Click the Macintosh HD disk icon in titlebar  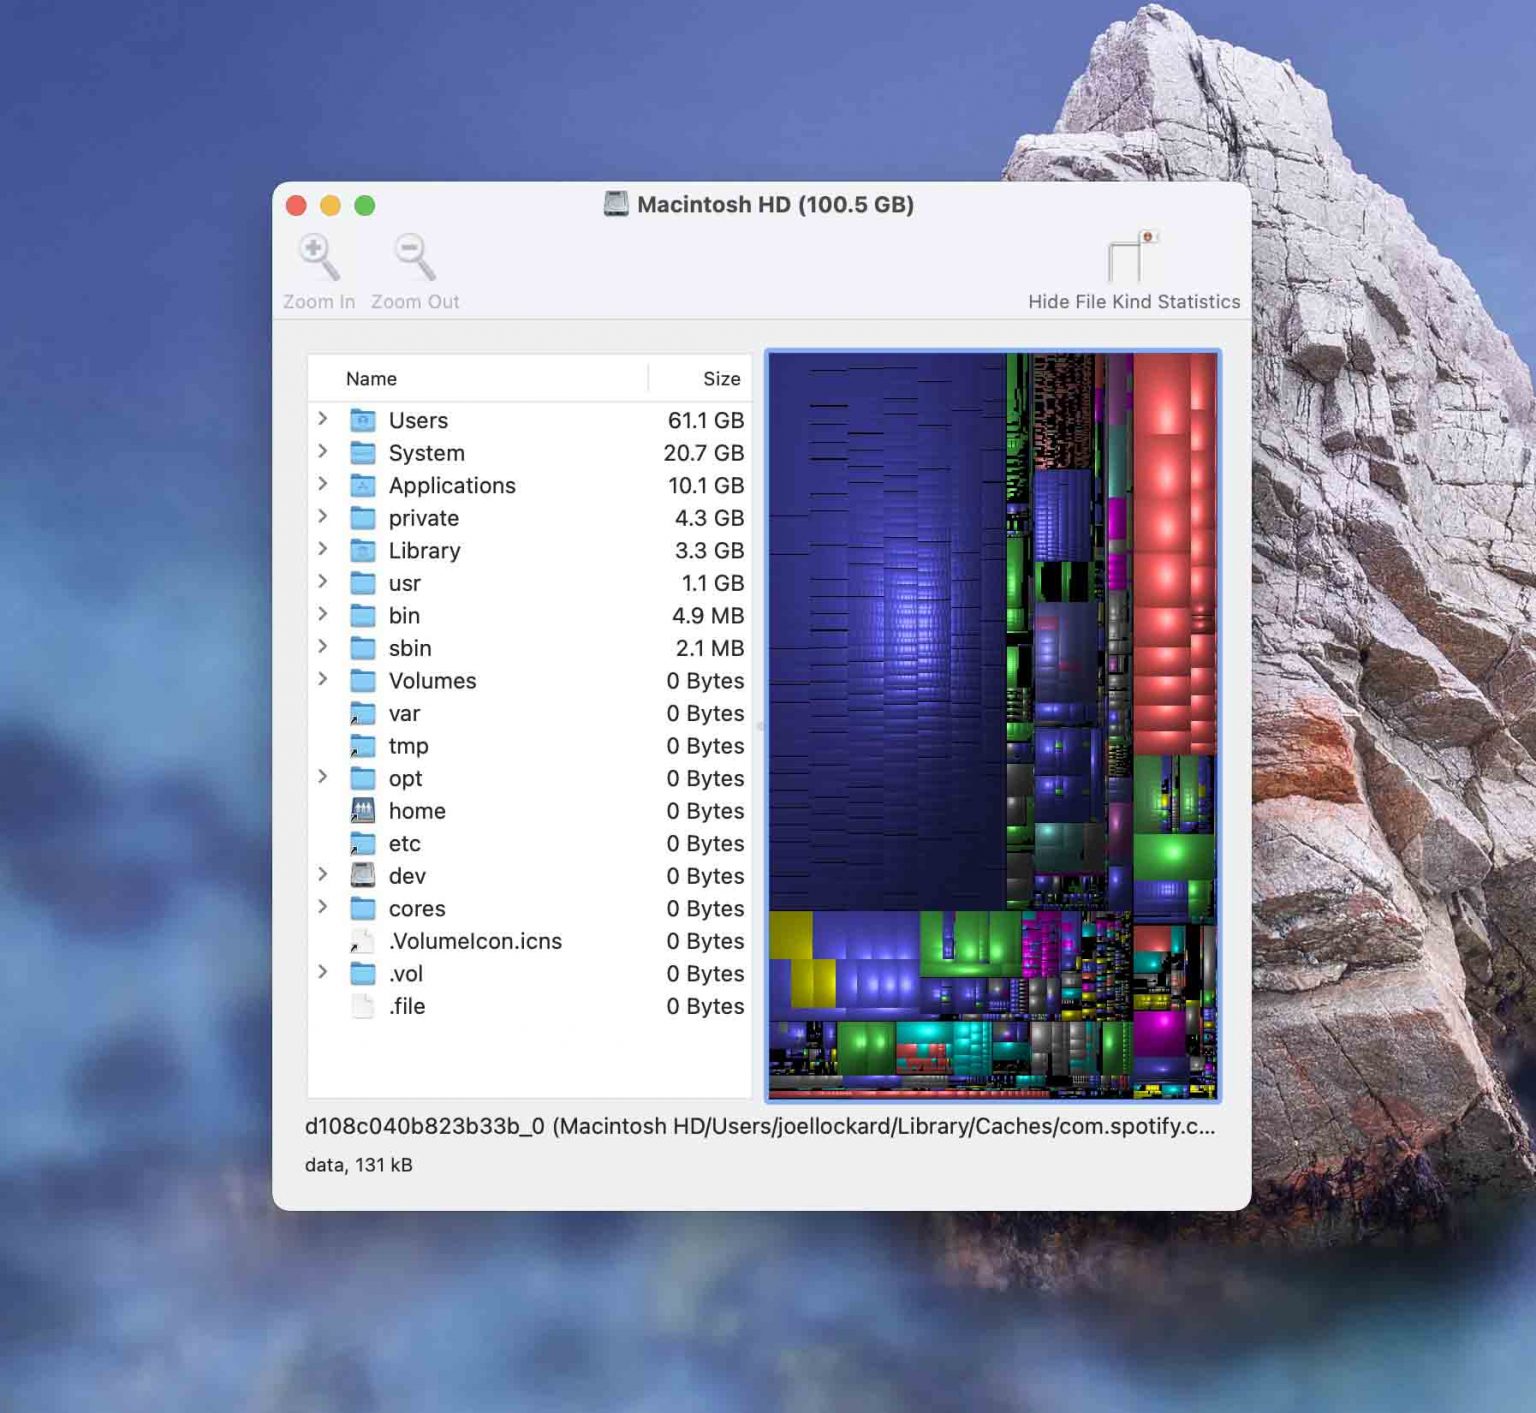point(617,204)
